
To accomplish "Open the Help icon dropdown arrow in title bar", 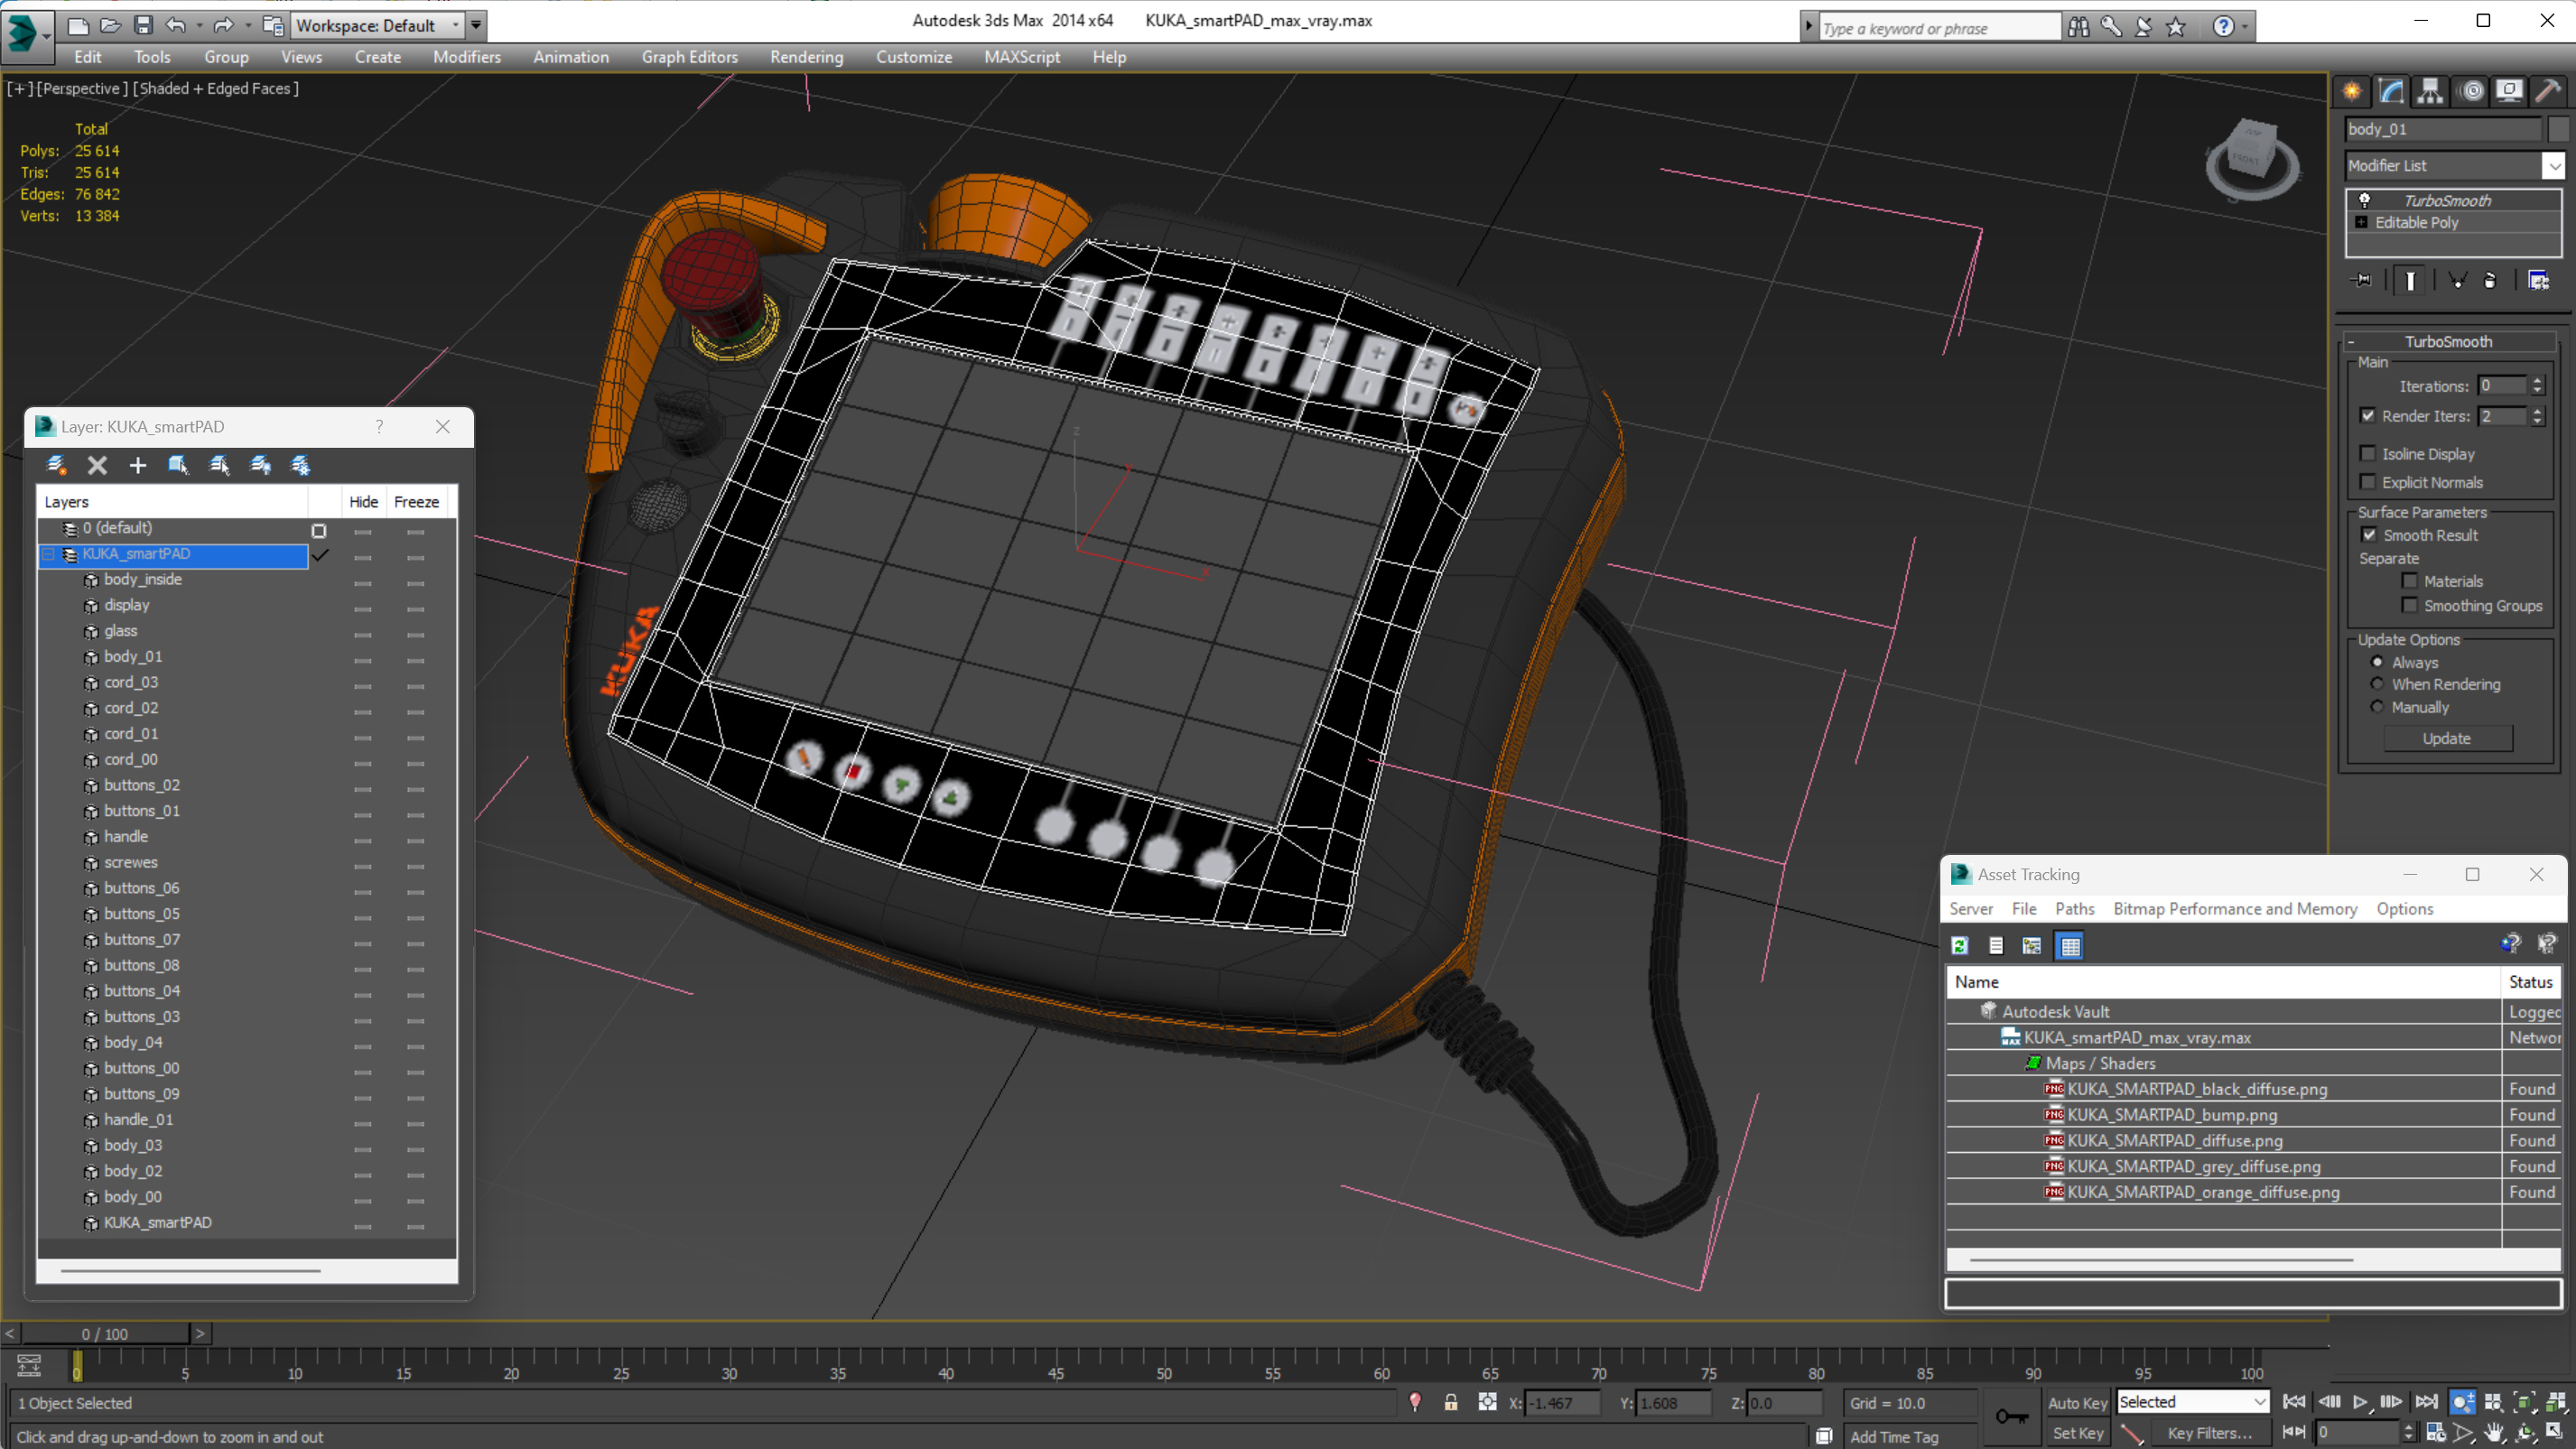I will coord(2245,27).
